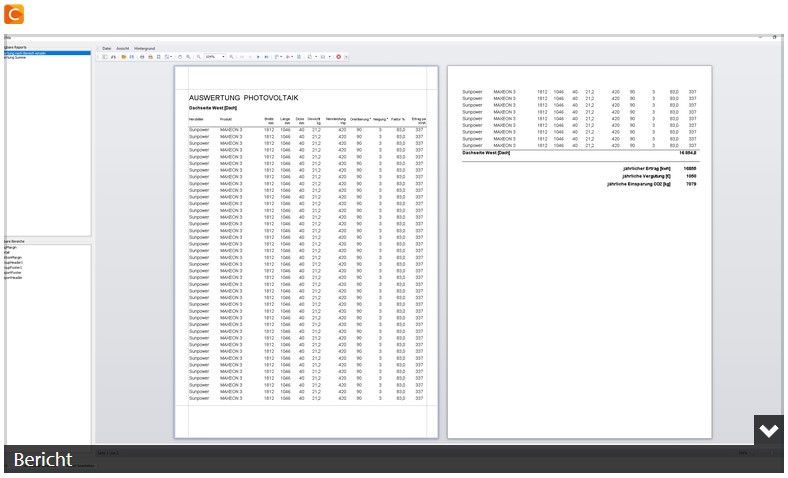Expand the scale options dropdown arrow
This screenshot has width=788, height=478.
[x=171, y=57]
